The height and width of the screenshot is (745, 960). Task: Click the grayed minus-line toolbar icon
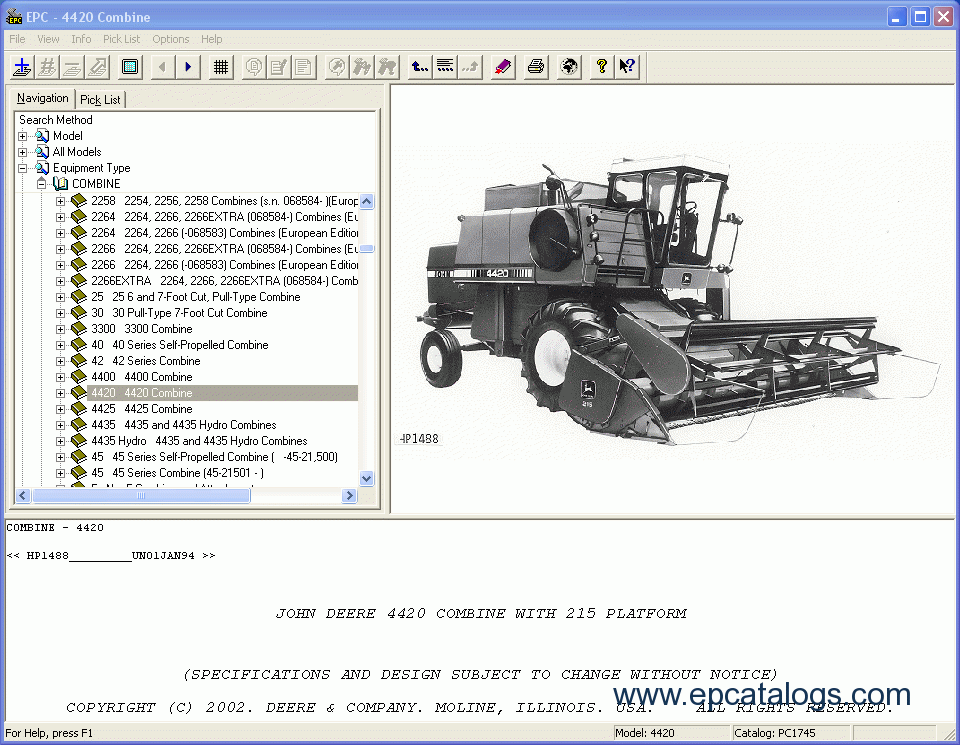point(72,67)
